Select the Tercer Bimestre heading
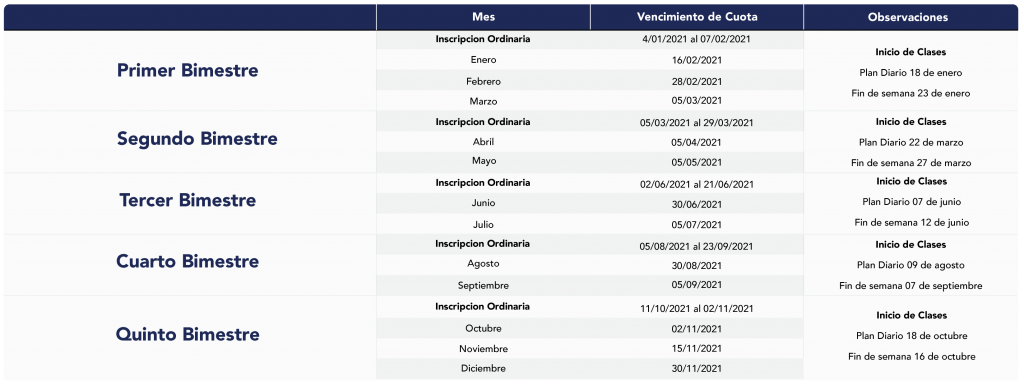This screenshot has width=1024, height=385. [x=187, y=200]
